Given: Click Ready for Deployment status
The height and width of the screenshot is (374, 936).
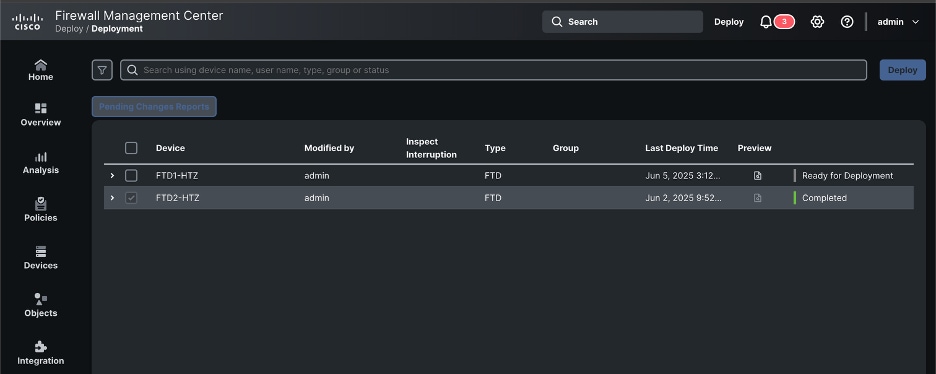Looking at the screenshot, I should [848, 175].
